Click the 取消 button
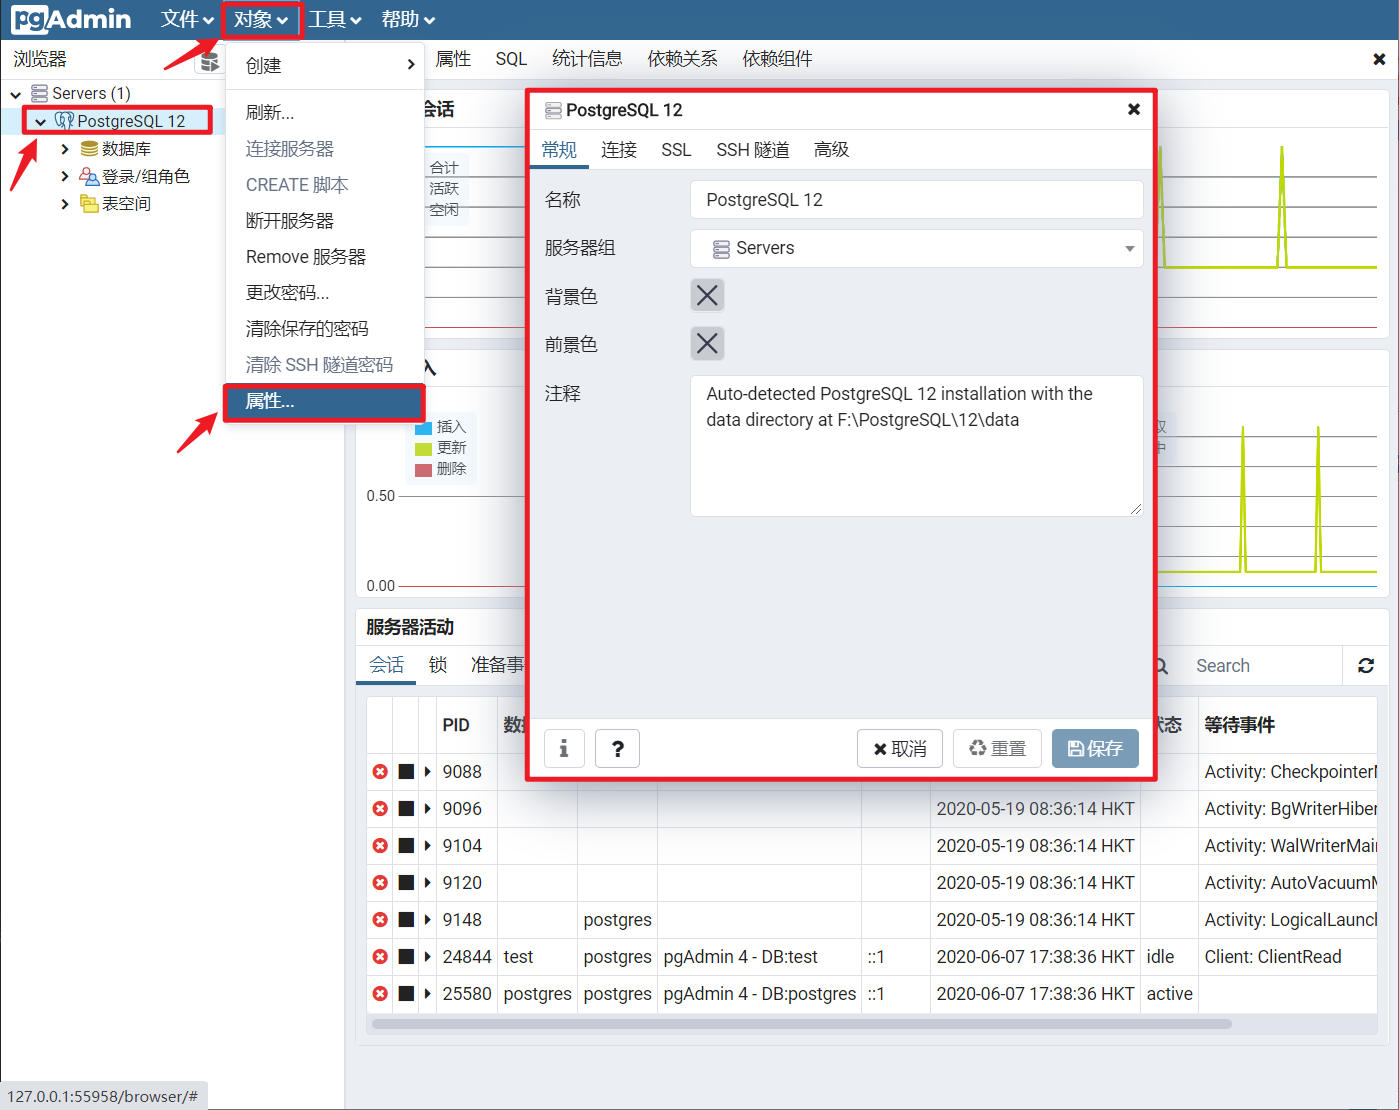 tap(900, 748)
